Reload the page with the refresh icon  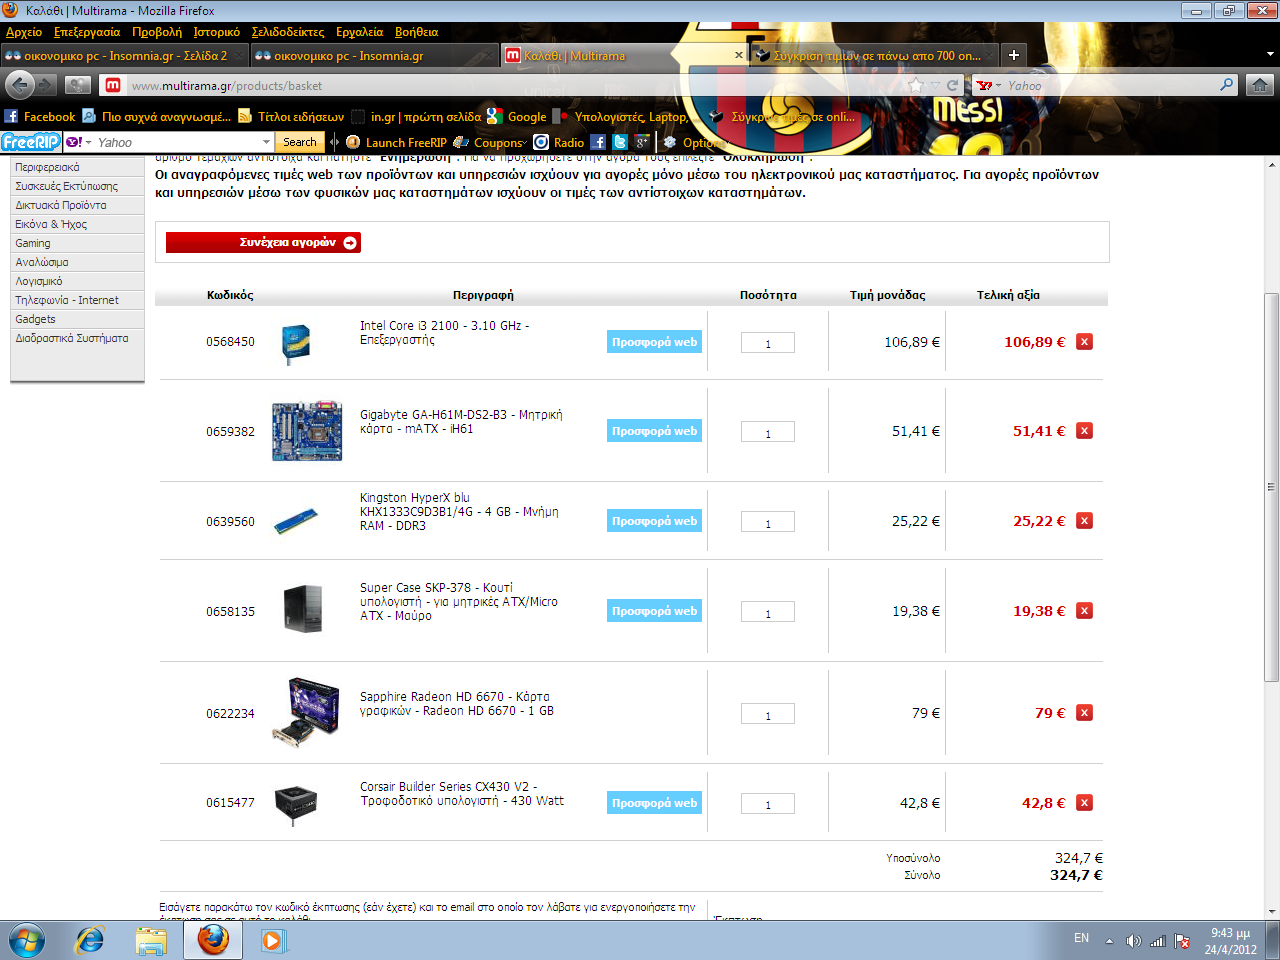point(953,85)
